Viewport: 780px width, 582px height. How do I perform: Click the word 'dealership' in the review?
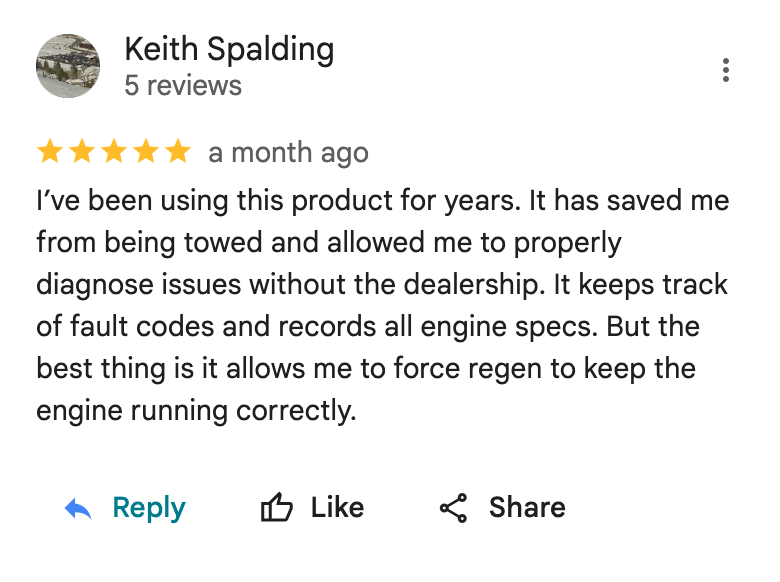click(x=471, y=285)
